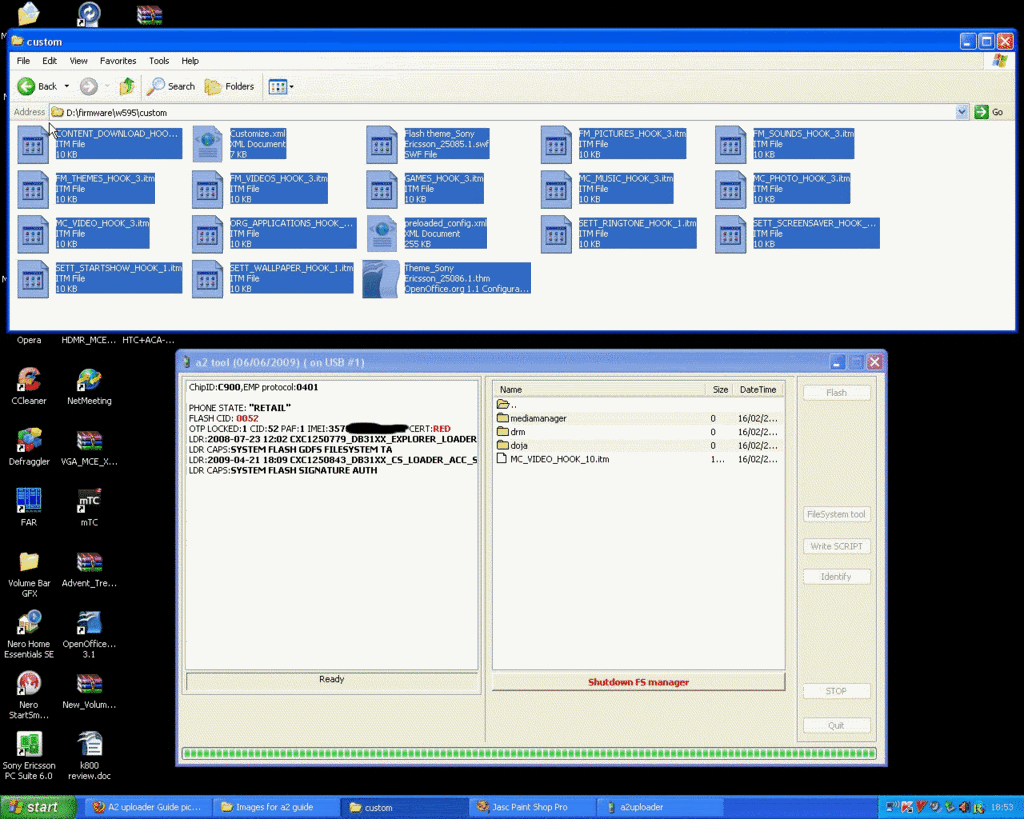Toggle the Folders pane button
Viewport: 1024px width, 819px height.
tap(229, 87)
